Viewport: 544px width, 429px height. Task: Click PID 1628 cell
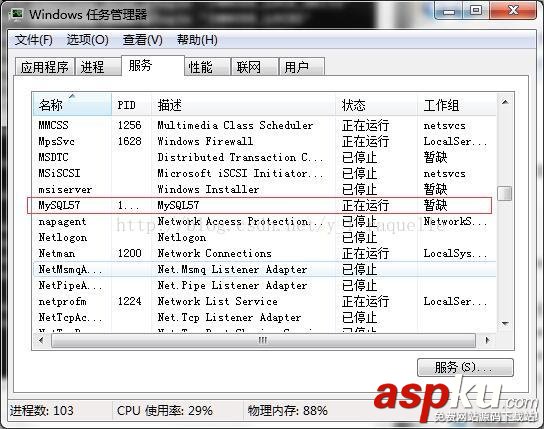[x=129, y=141]
